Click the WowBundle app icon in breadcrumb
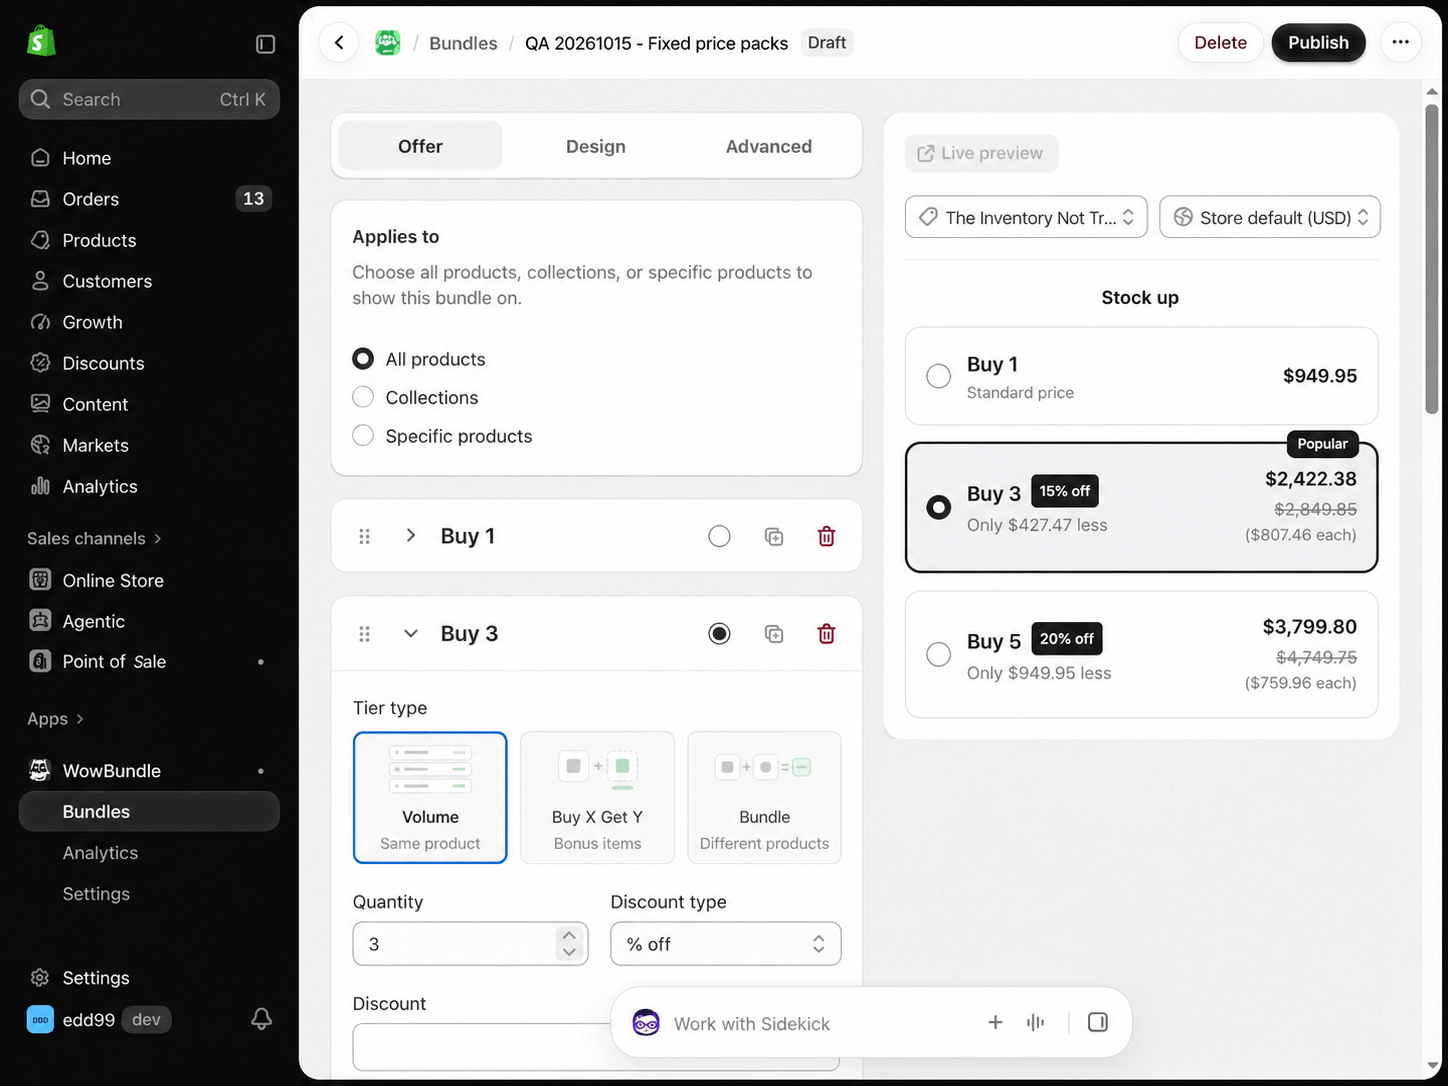This screenshot has height=1086, width=1448. point(388,43)
